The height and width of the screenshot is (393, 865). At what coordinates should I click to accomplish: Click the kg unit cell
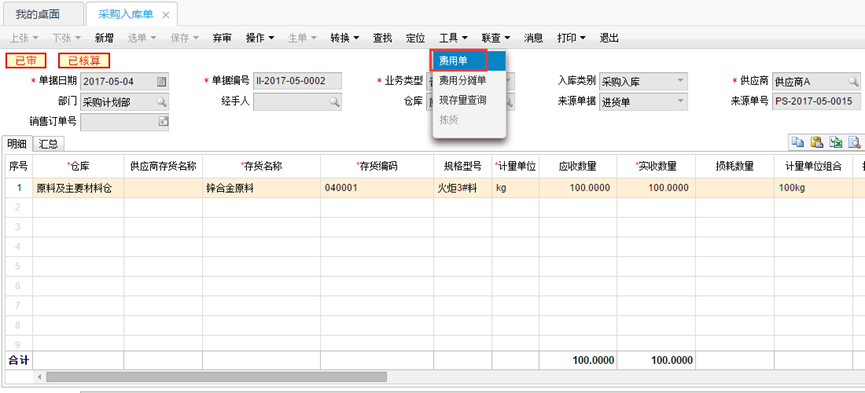tap(515, 188)
